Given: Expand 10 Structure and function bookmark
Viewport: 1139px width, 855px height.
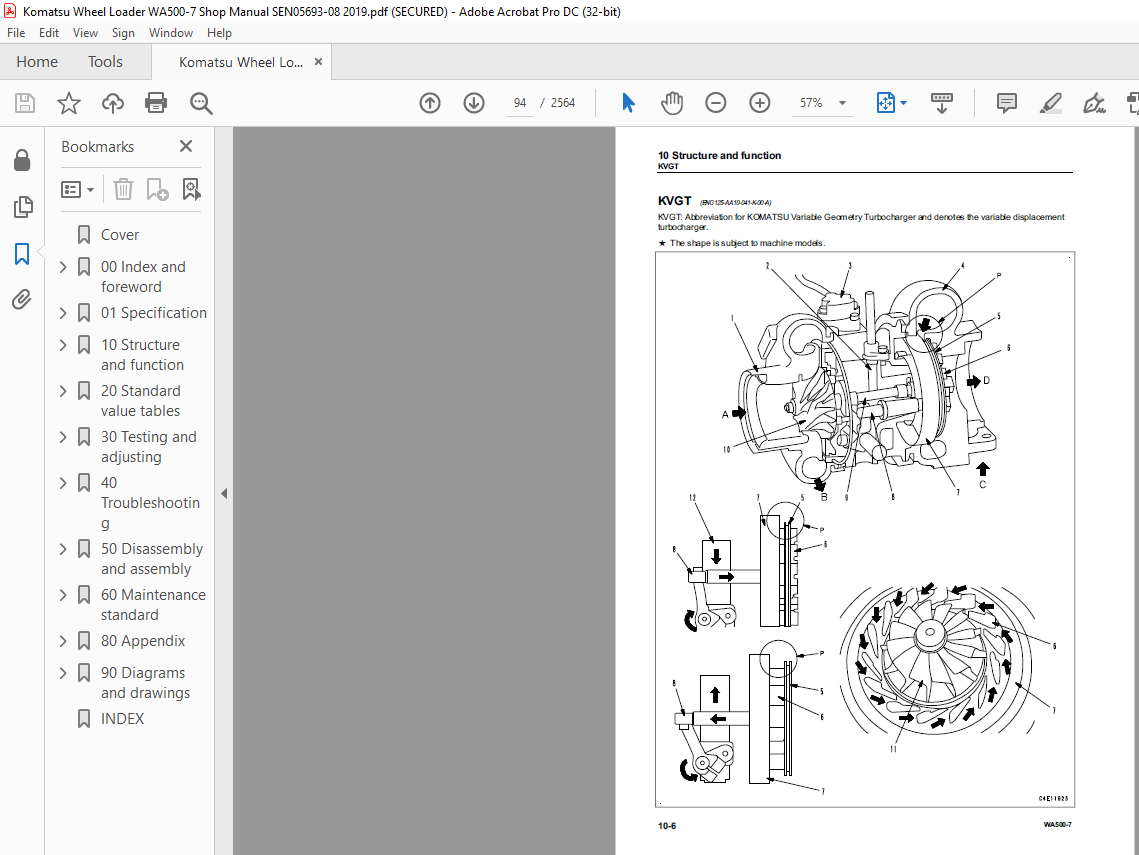Looking at the screenshot, I should pos(63,345).
